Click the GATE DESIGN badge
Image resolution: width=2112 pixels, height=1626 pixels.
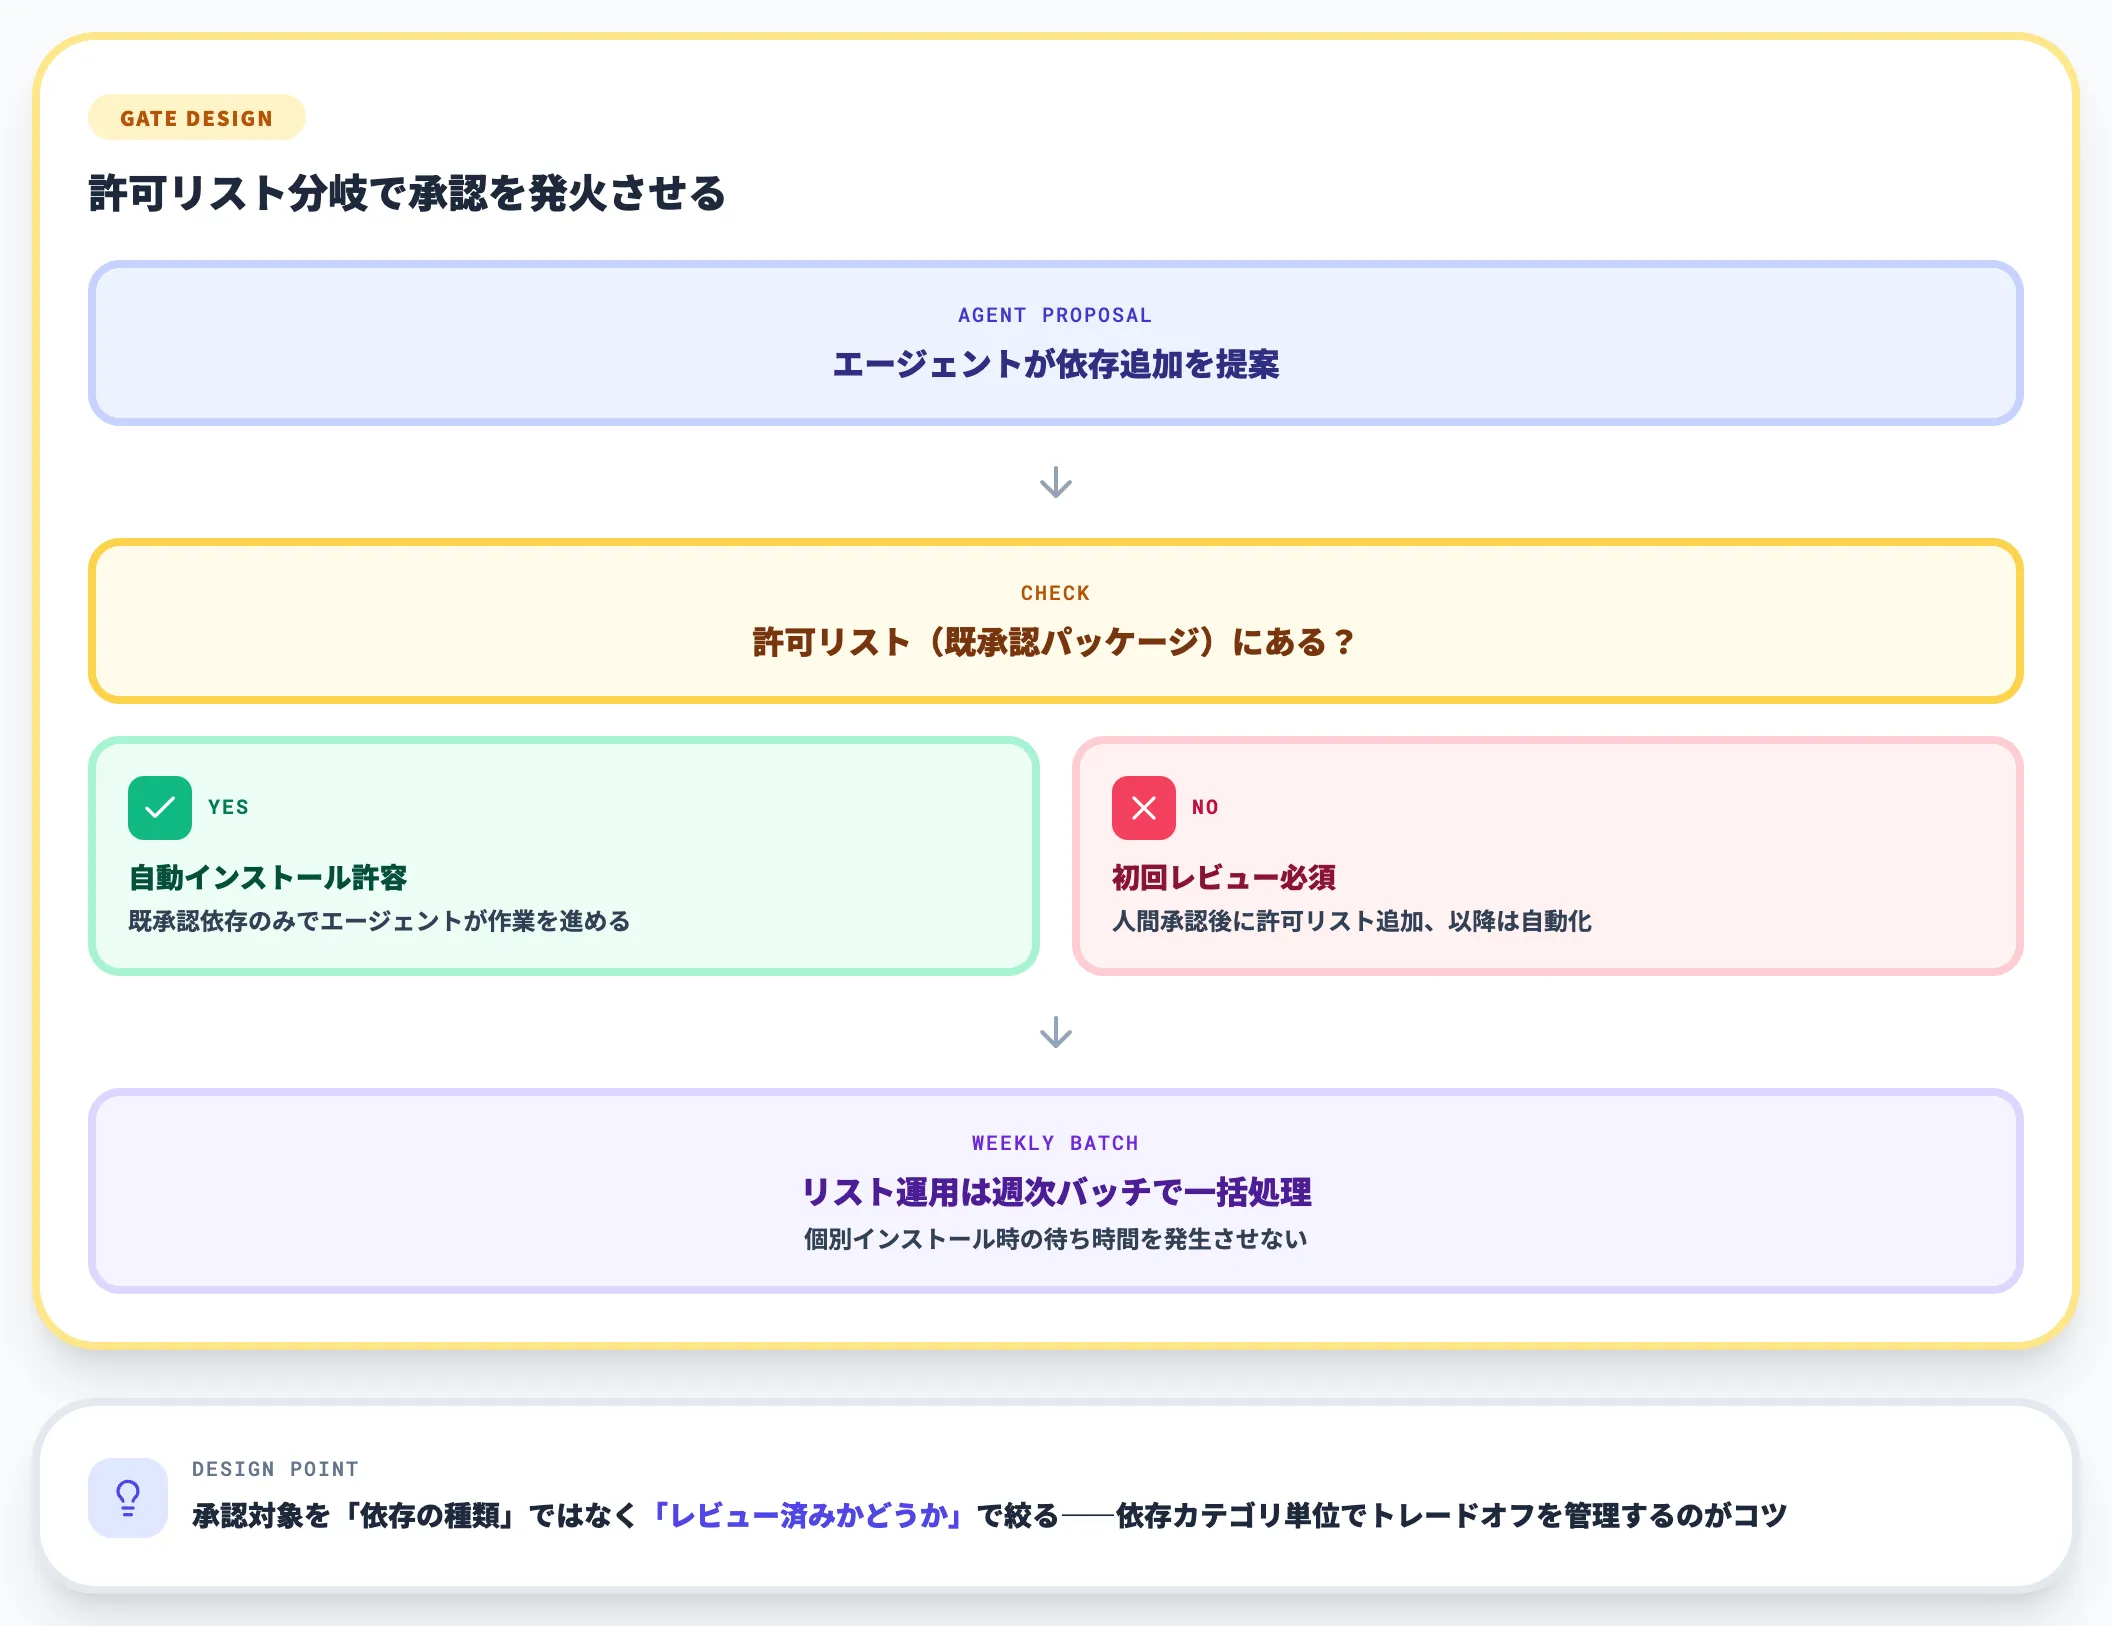click(197, 118)
